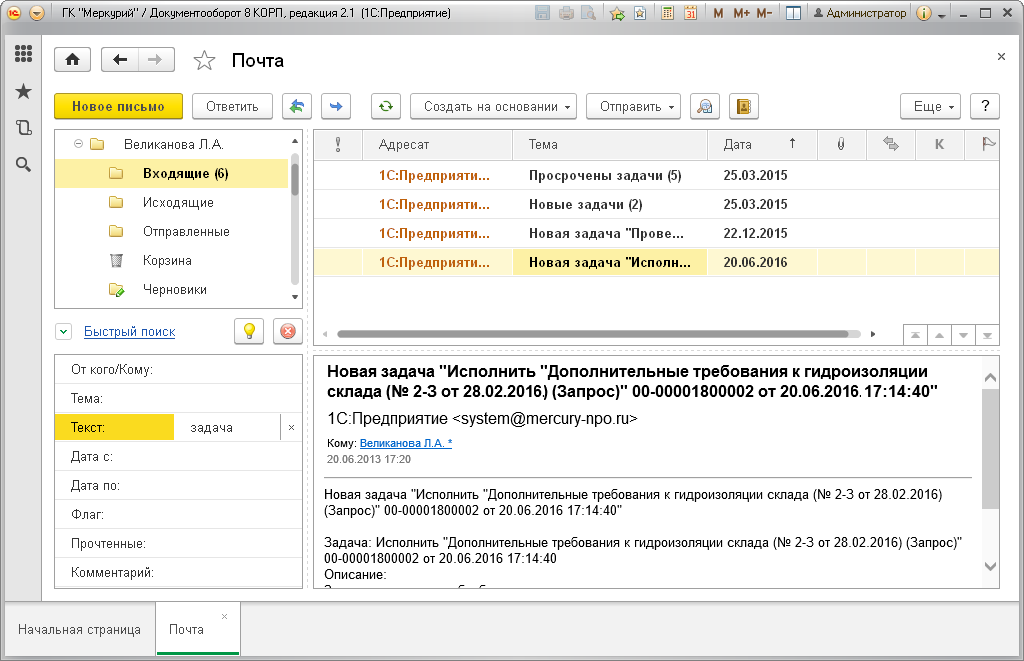Open the Быстрый поиск link
Screen dimensions: 1024x661
click(130, 332)
